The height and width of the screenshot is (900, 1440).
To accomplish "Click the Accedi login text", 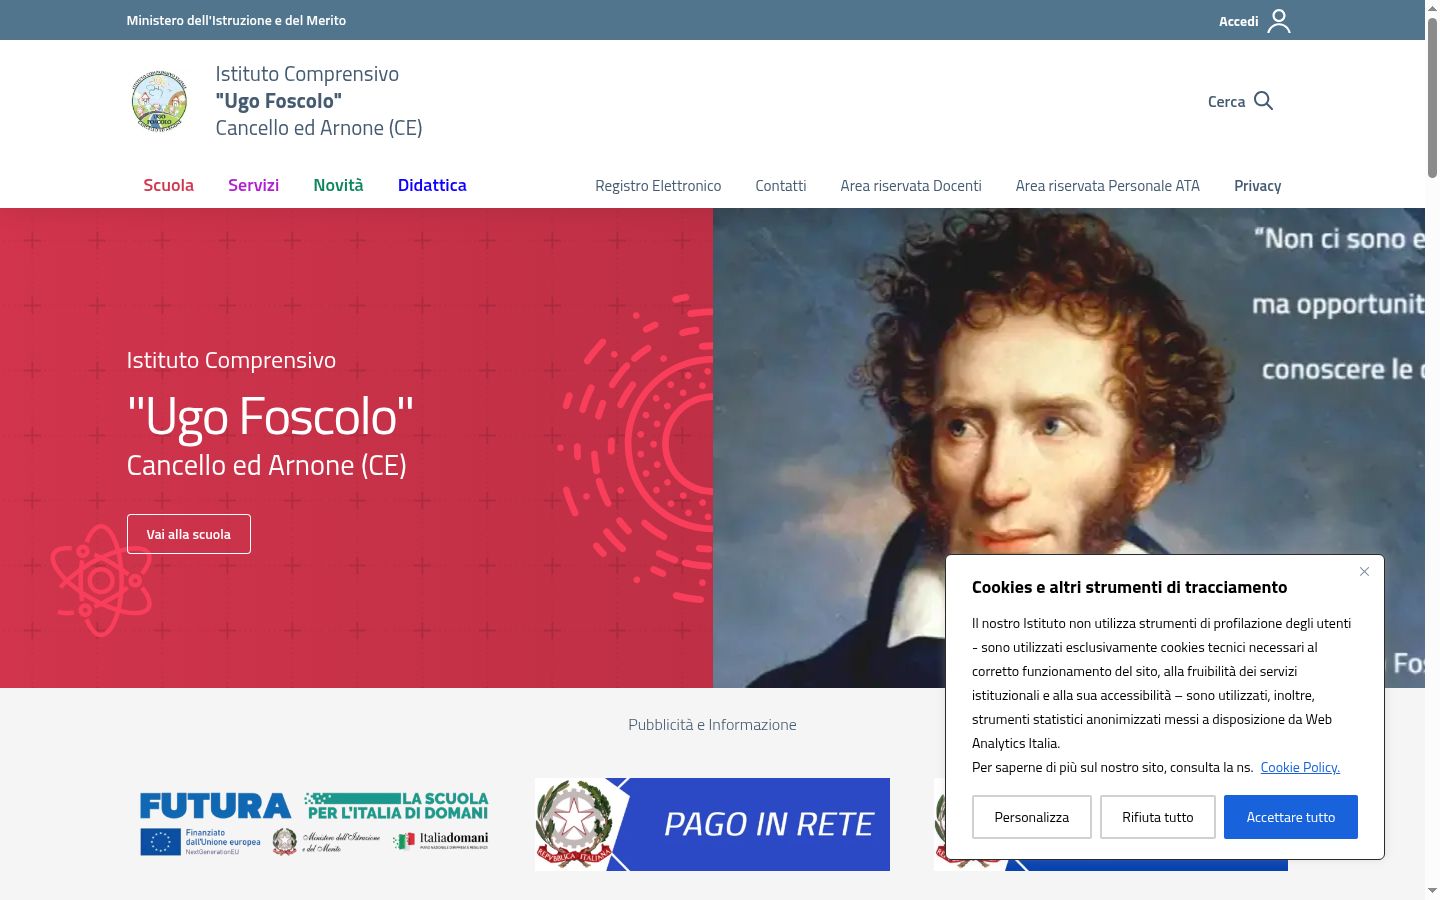I will click(1238, 21).
